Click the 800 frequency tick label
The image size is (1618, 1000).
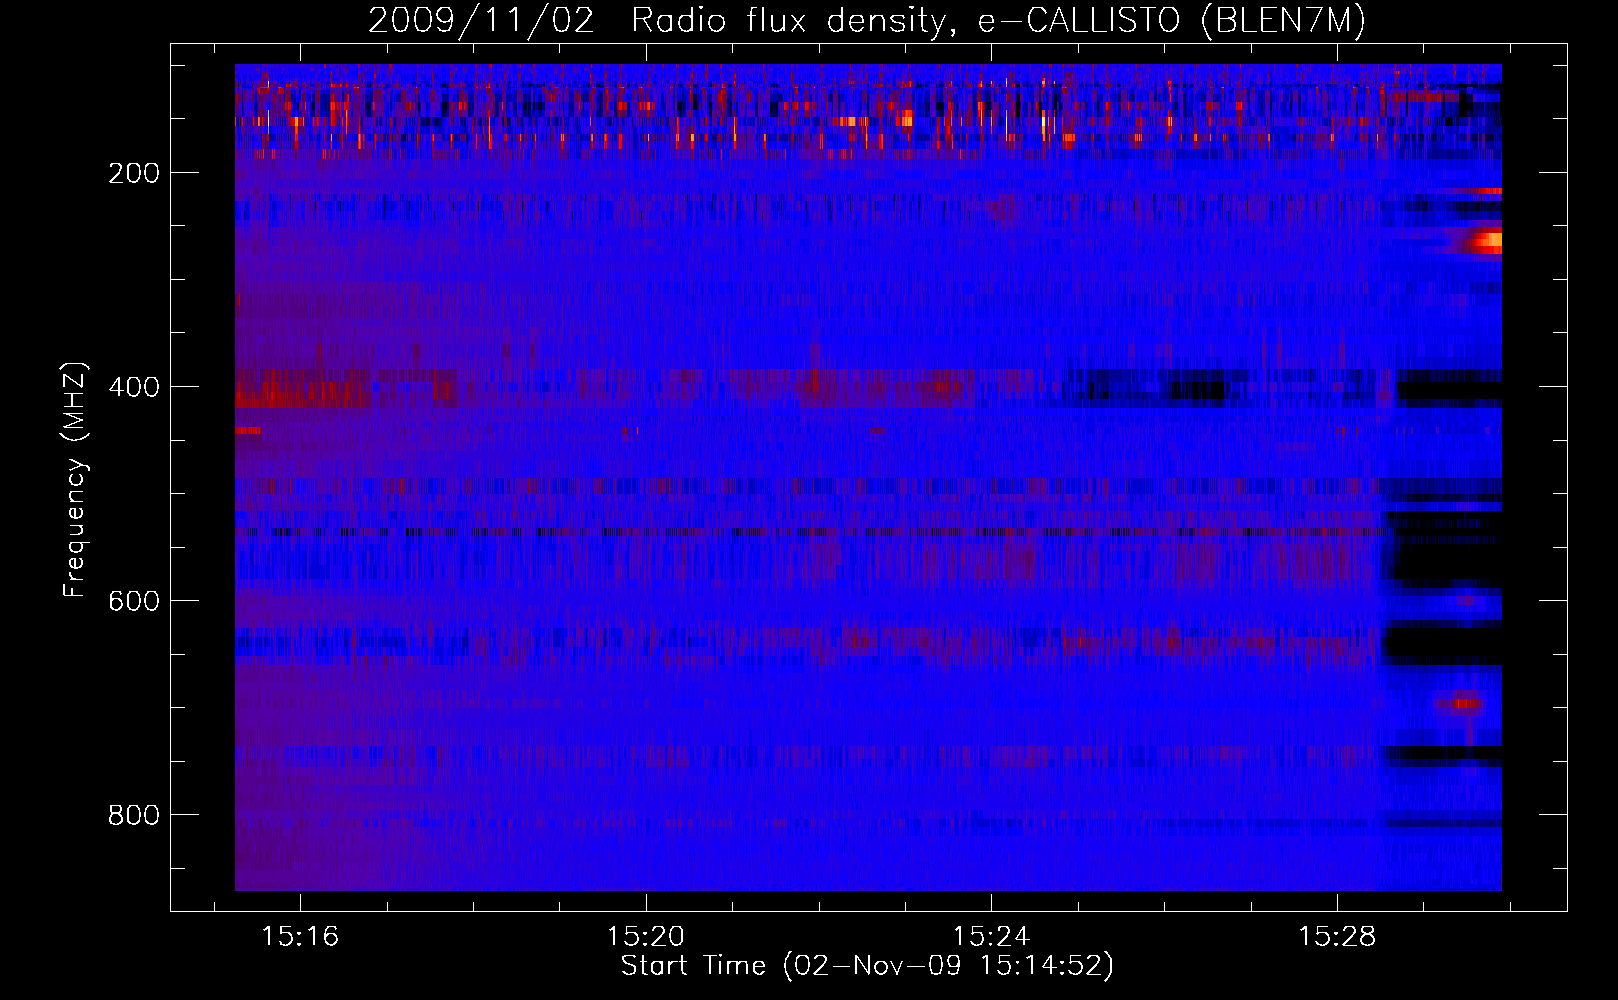coord(134,815)
